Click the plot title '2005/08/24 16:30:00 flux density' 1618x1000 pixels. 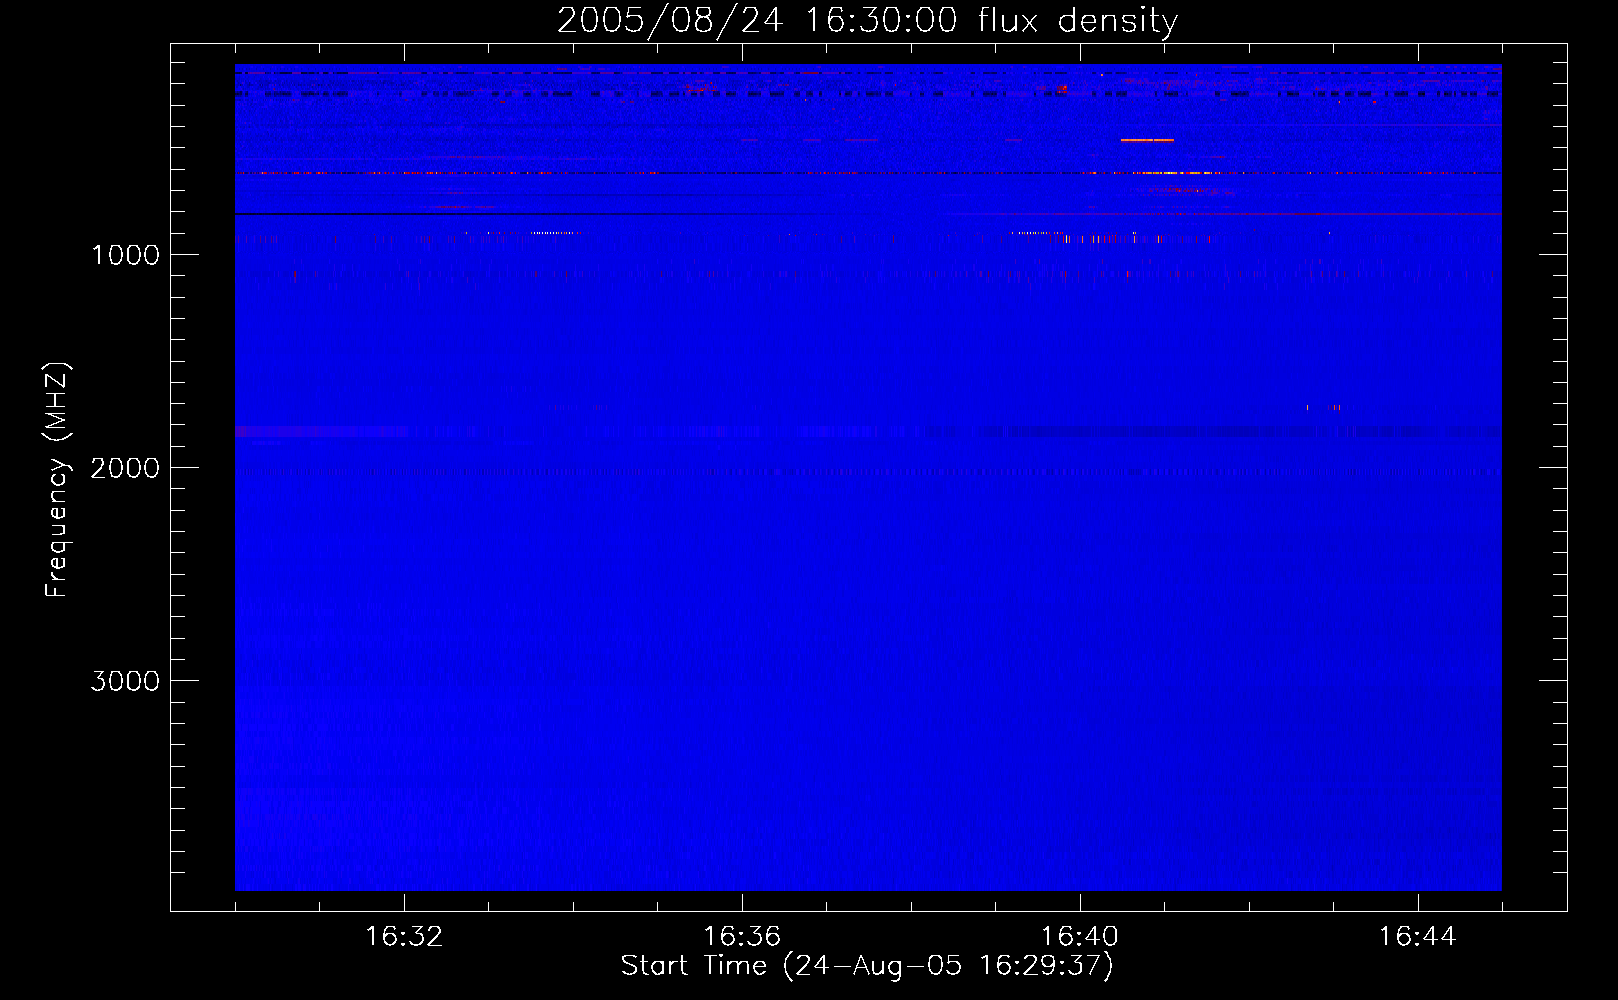click(x=867, y=21)
